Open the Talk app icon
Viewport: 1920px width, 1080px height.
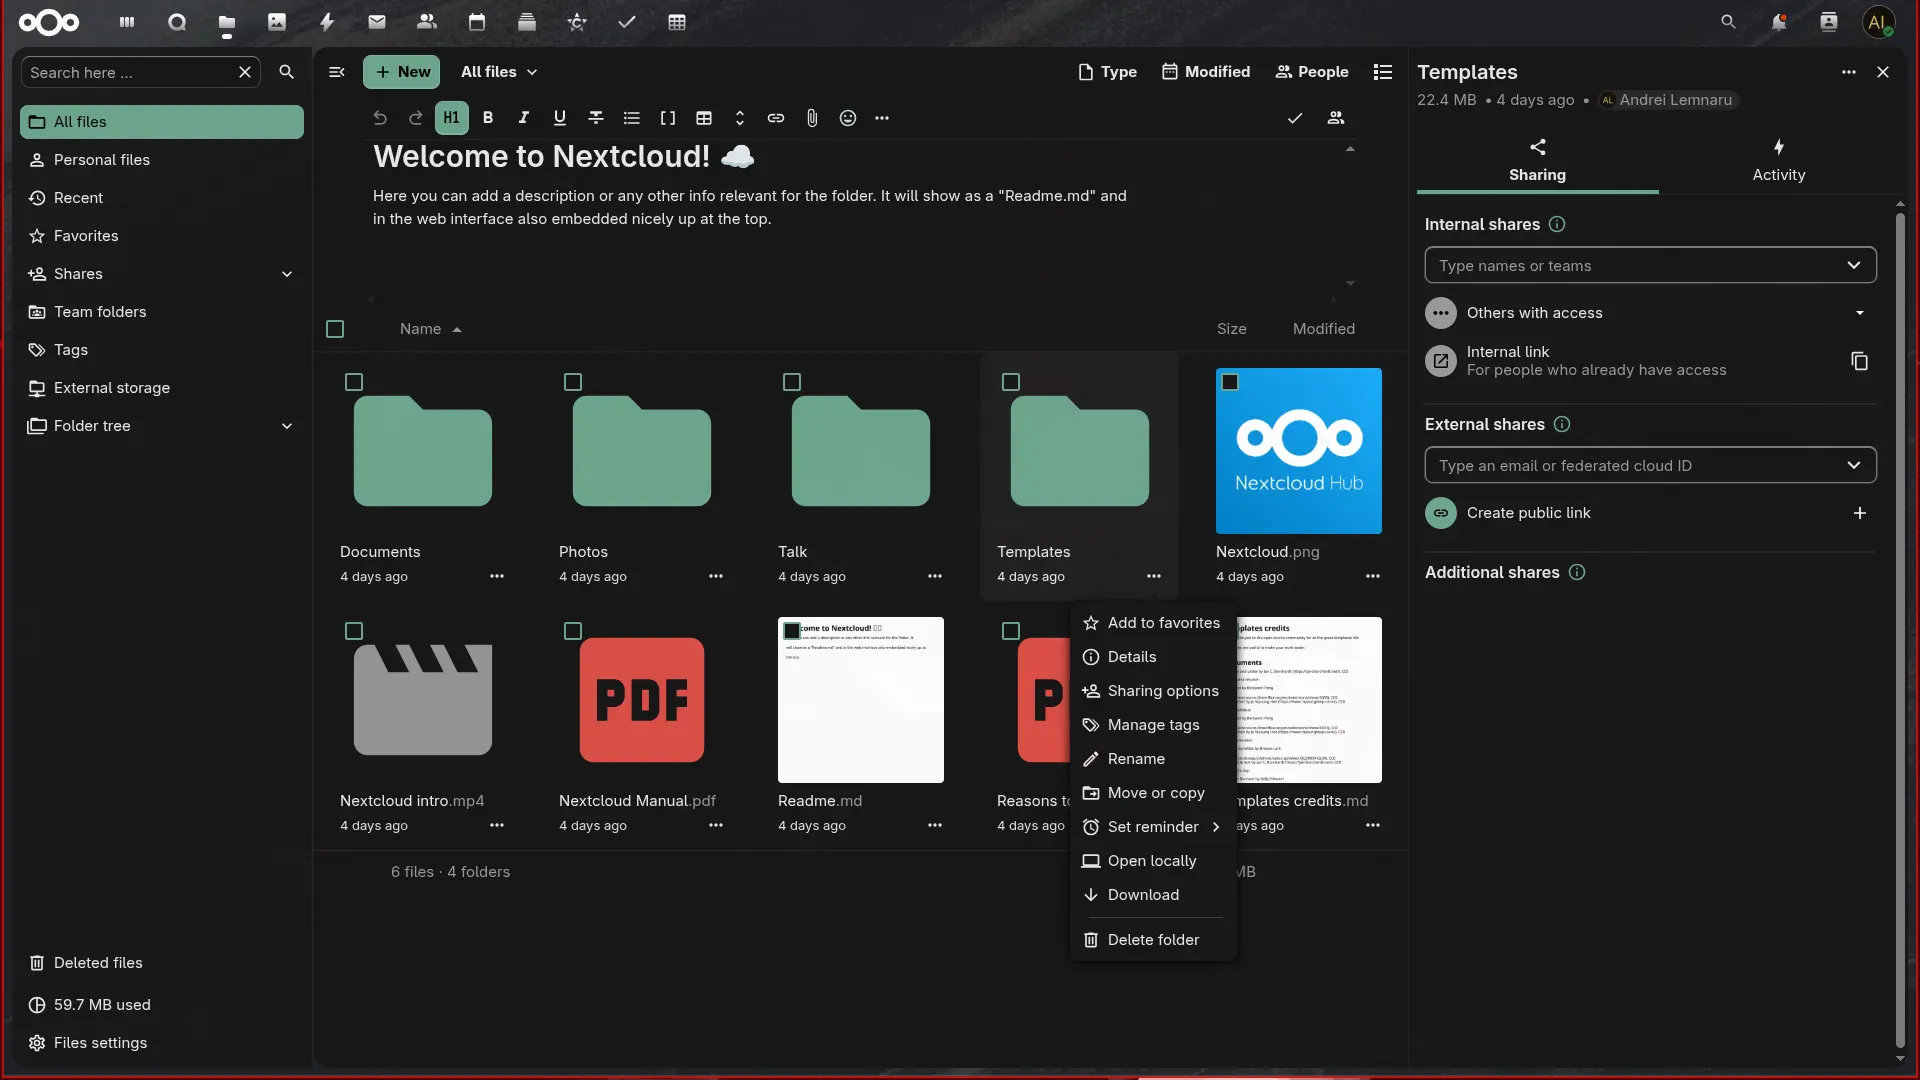pos(177,22)
